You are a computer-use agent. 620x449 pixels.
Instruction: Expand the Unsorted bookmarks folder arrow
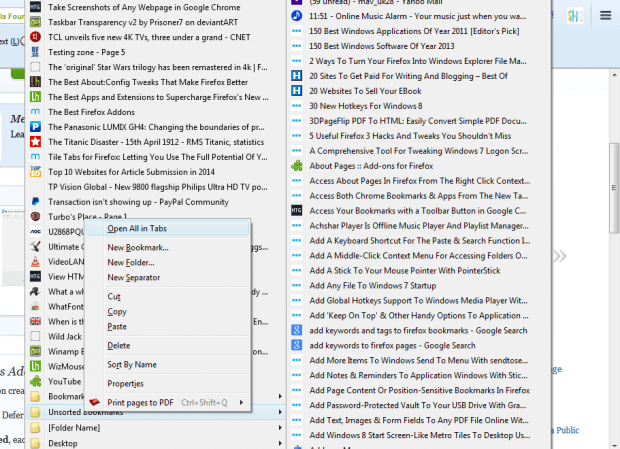click(x=280, y=412)
